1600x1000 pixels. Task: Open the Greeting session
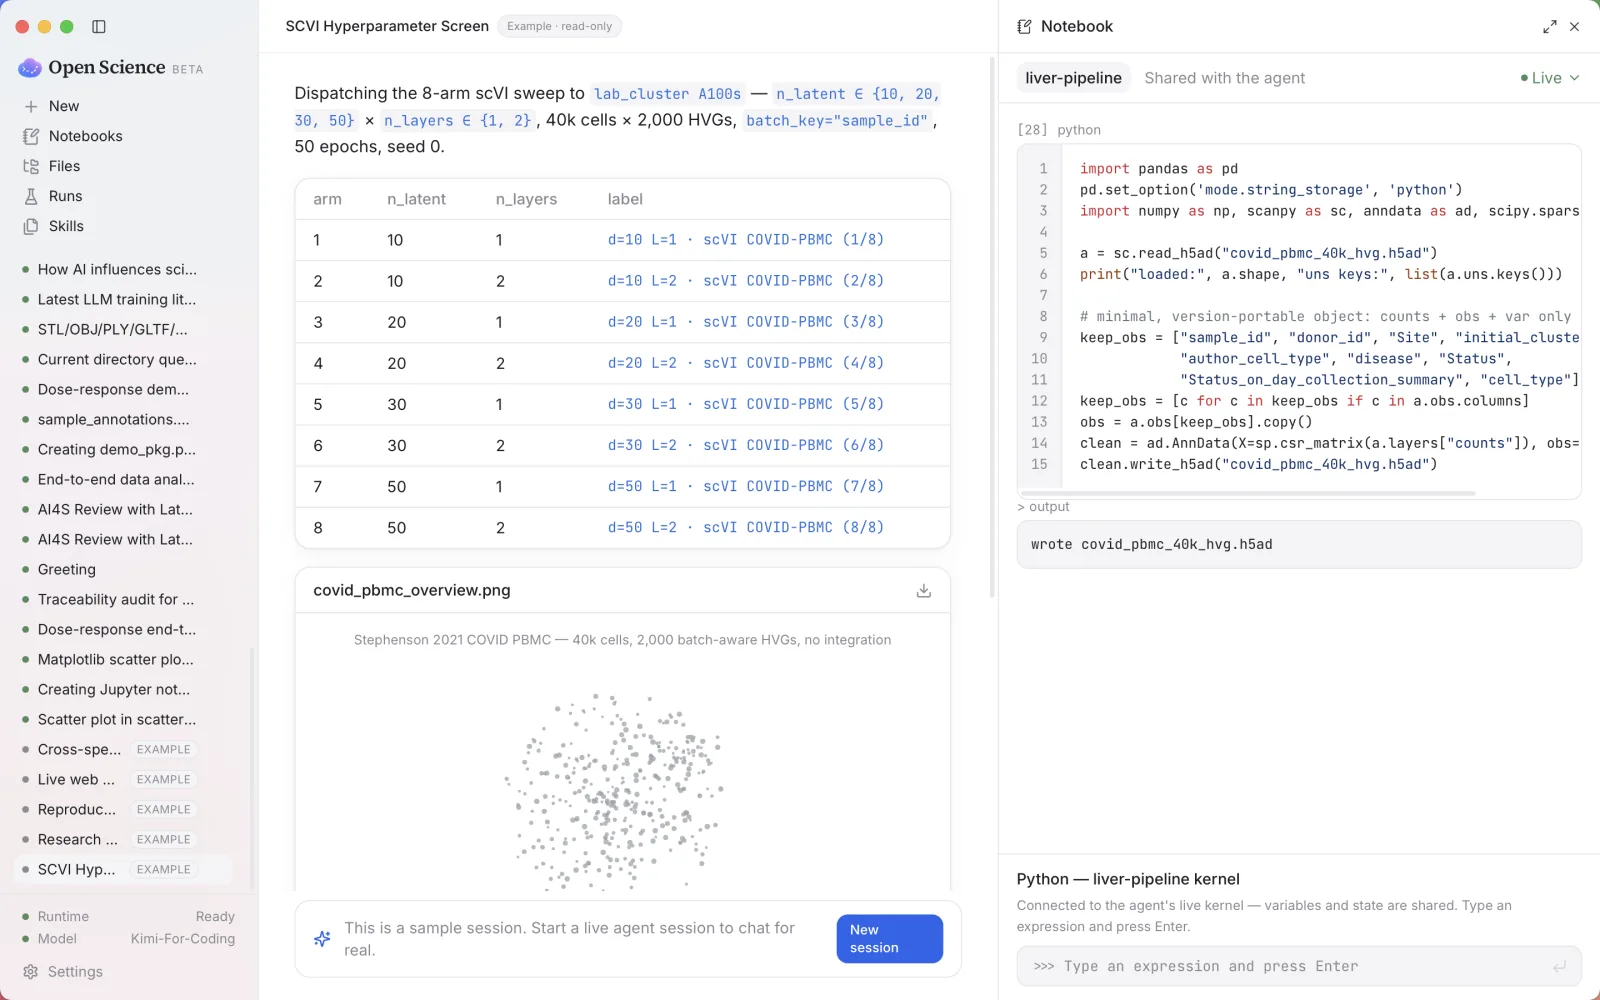click(x=67, y=569)
